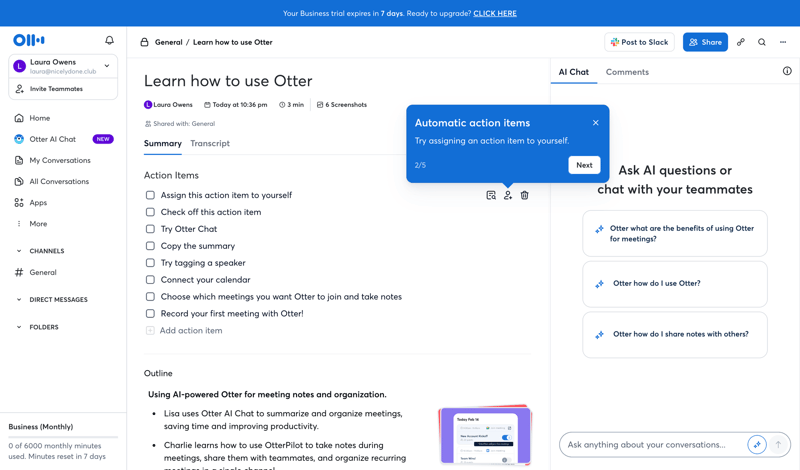Check 'Try tagging a speaker'
This screenshot has width=800, height=470.
[x=150, y=263]
